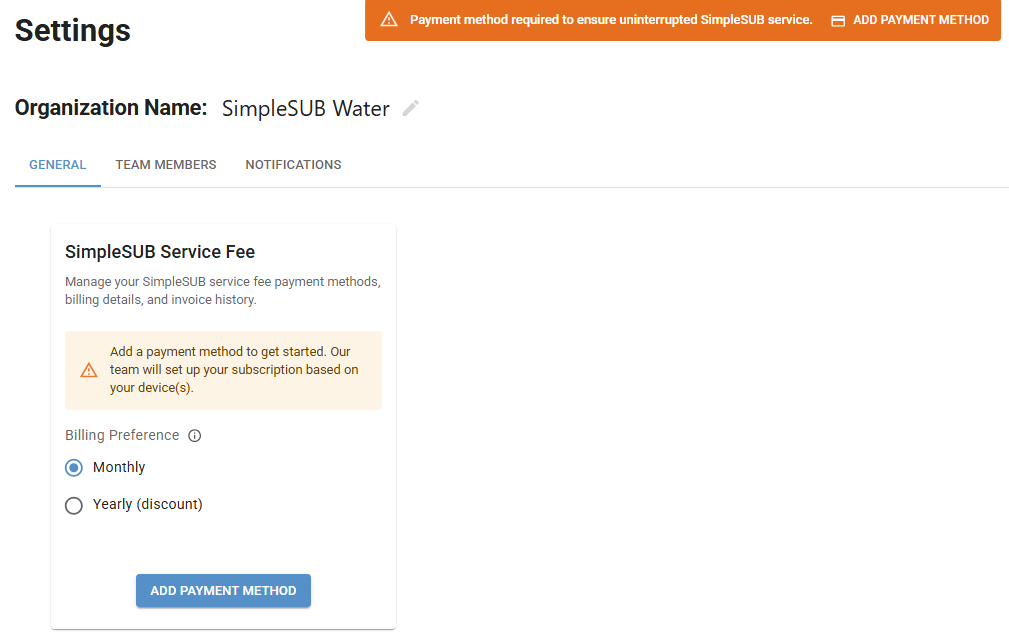Image resolution: width=1009 pixels, height=638 pixels.
Task: Click the Settings page heading
Action: click(x=73, y=30)
